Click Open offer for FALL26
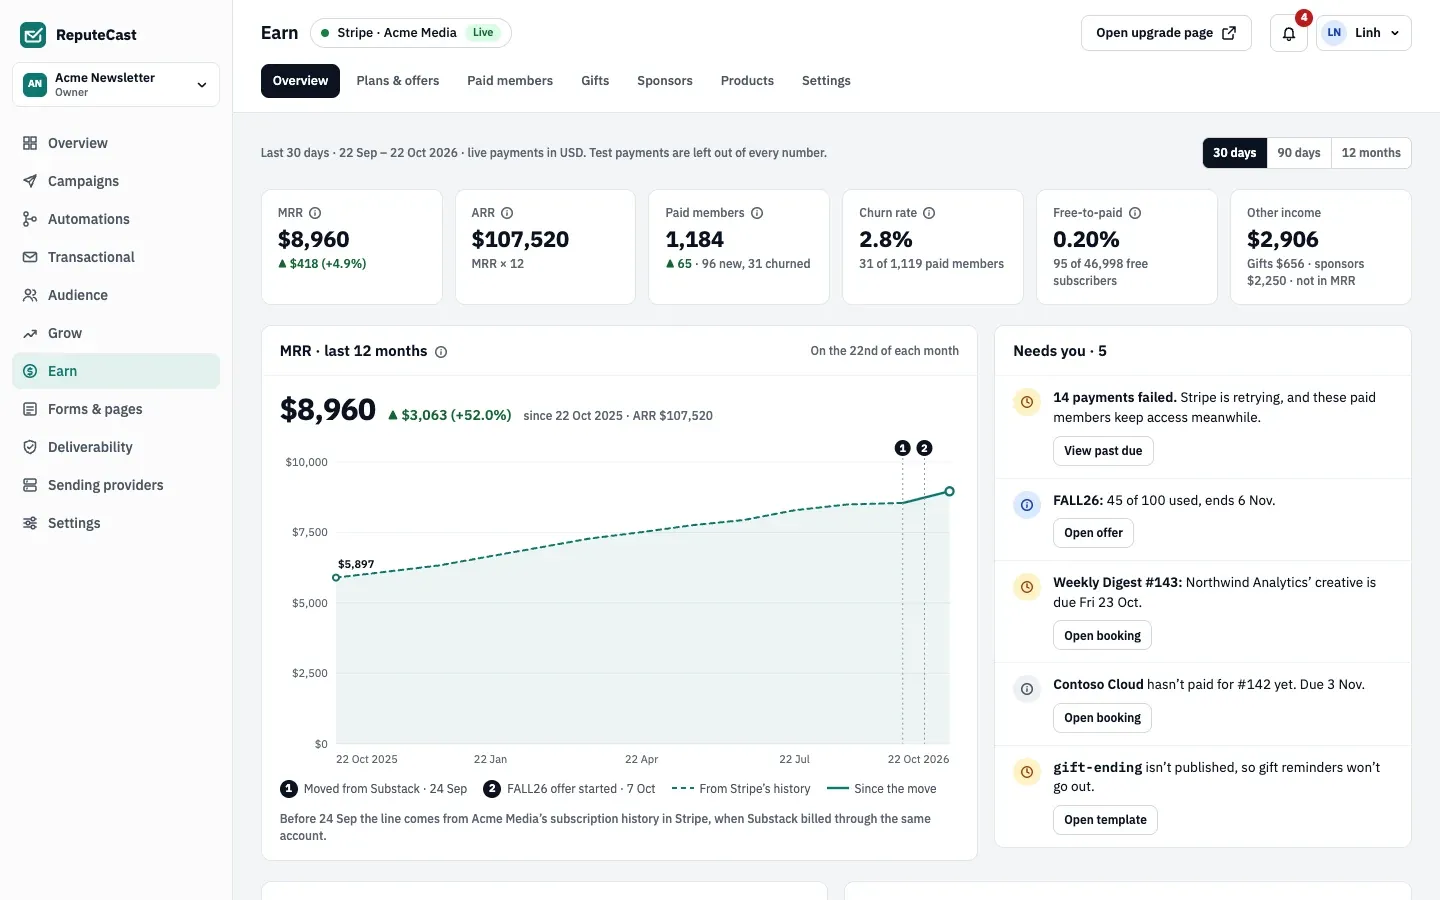This screenshot has height=900, width=1440. pos(1093,533)
